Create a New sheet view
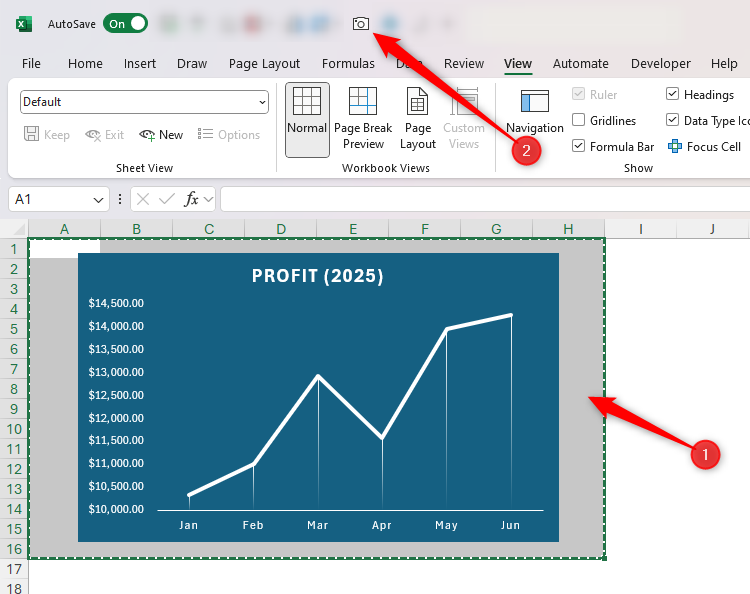750x594 pixels. (x=161, y=135)
